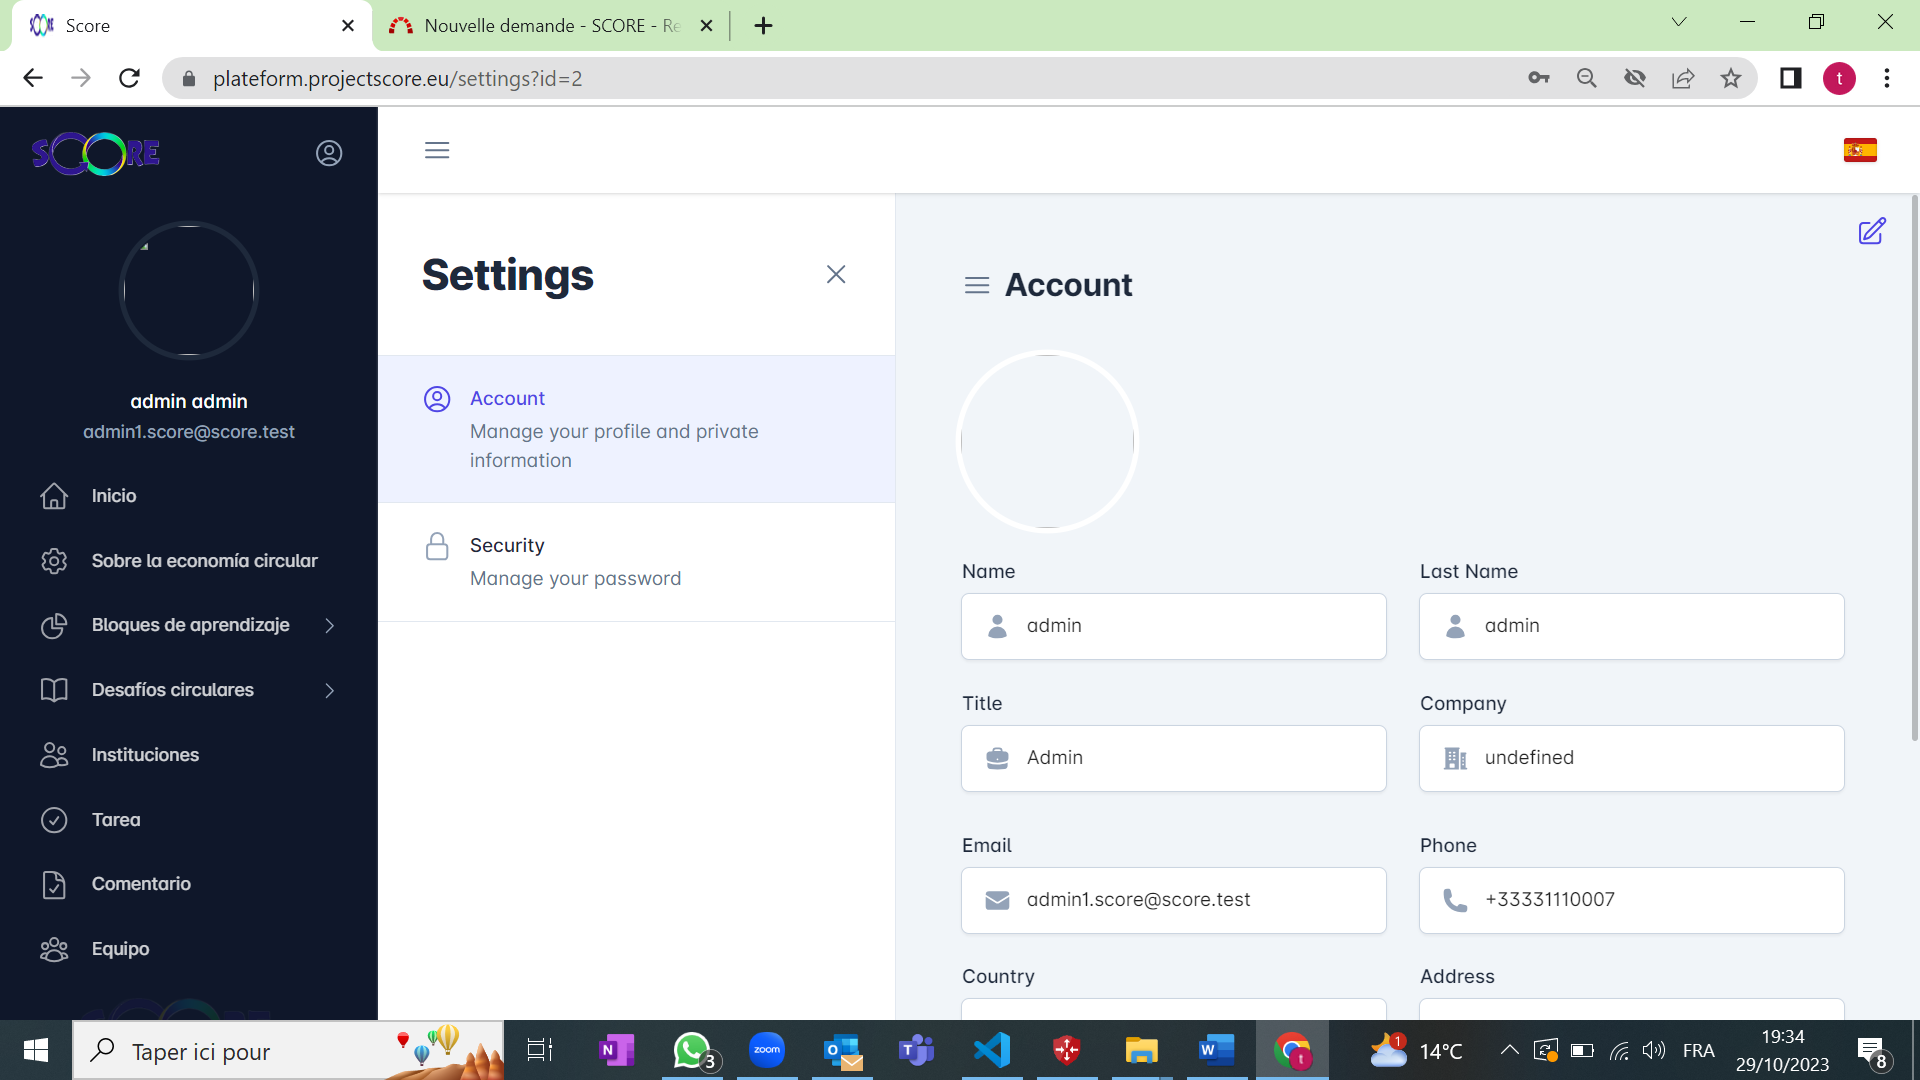Image resolution: width=1920 pixels, height=1080 pixels.
Task: Click the edit profile pencil icon
Action: tap(1871, 231)
